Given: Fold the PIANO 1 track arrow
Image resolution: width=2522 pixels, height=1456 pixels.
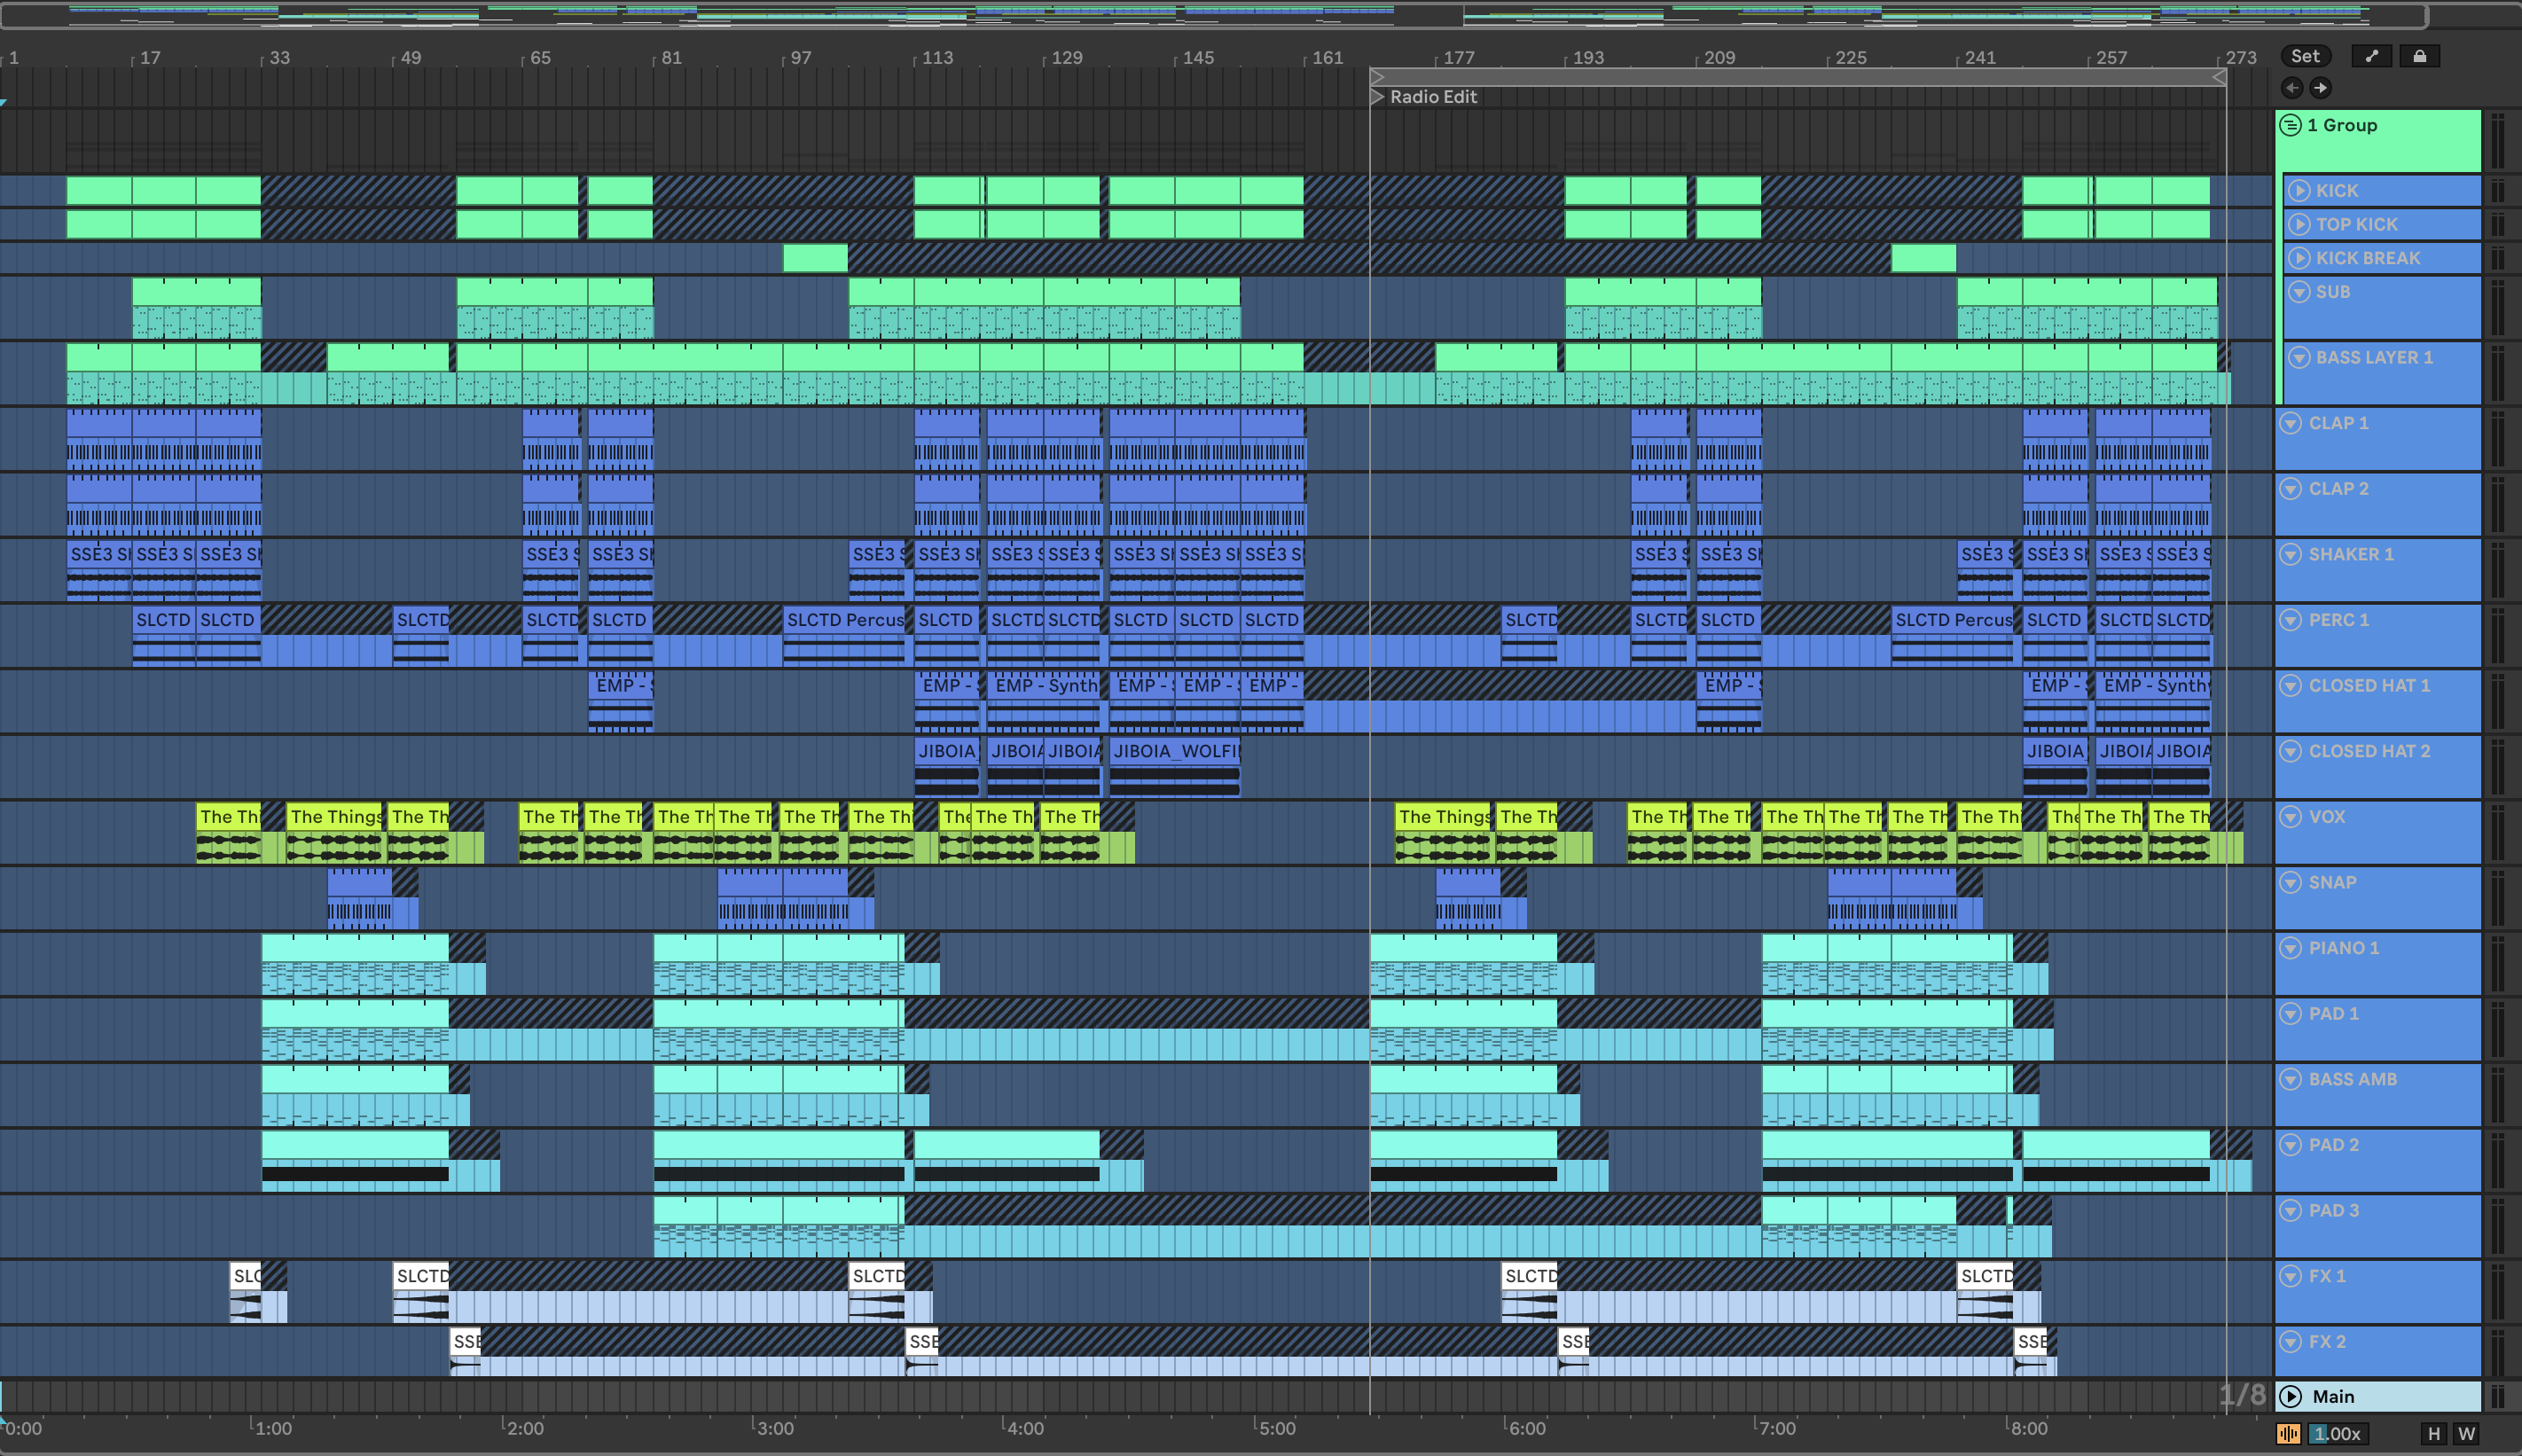Looking at the screenshot, I should pyautogui.click(x=2291, y=947).
